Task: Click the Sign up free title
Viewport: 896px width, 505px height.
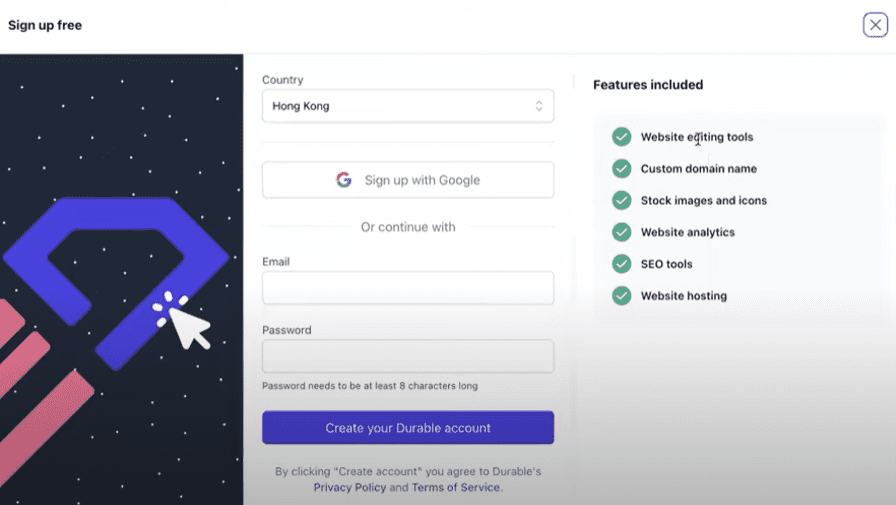Action: click(x=45, y=25)
